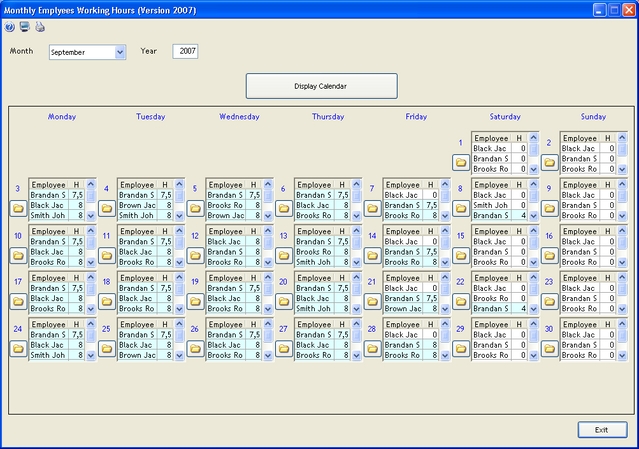The width and height of the screenshot is (639, 449).
Task: Open the folder for day 22
Action: click(461, 302)
